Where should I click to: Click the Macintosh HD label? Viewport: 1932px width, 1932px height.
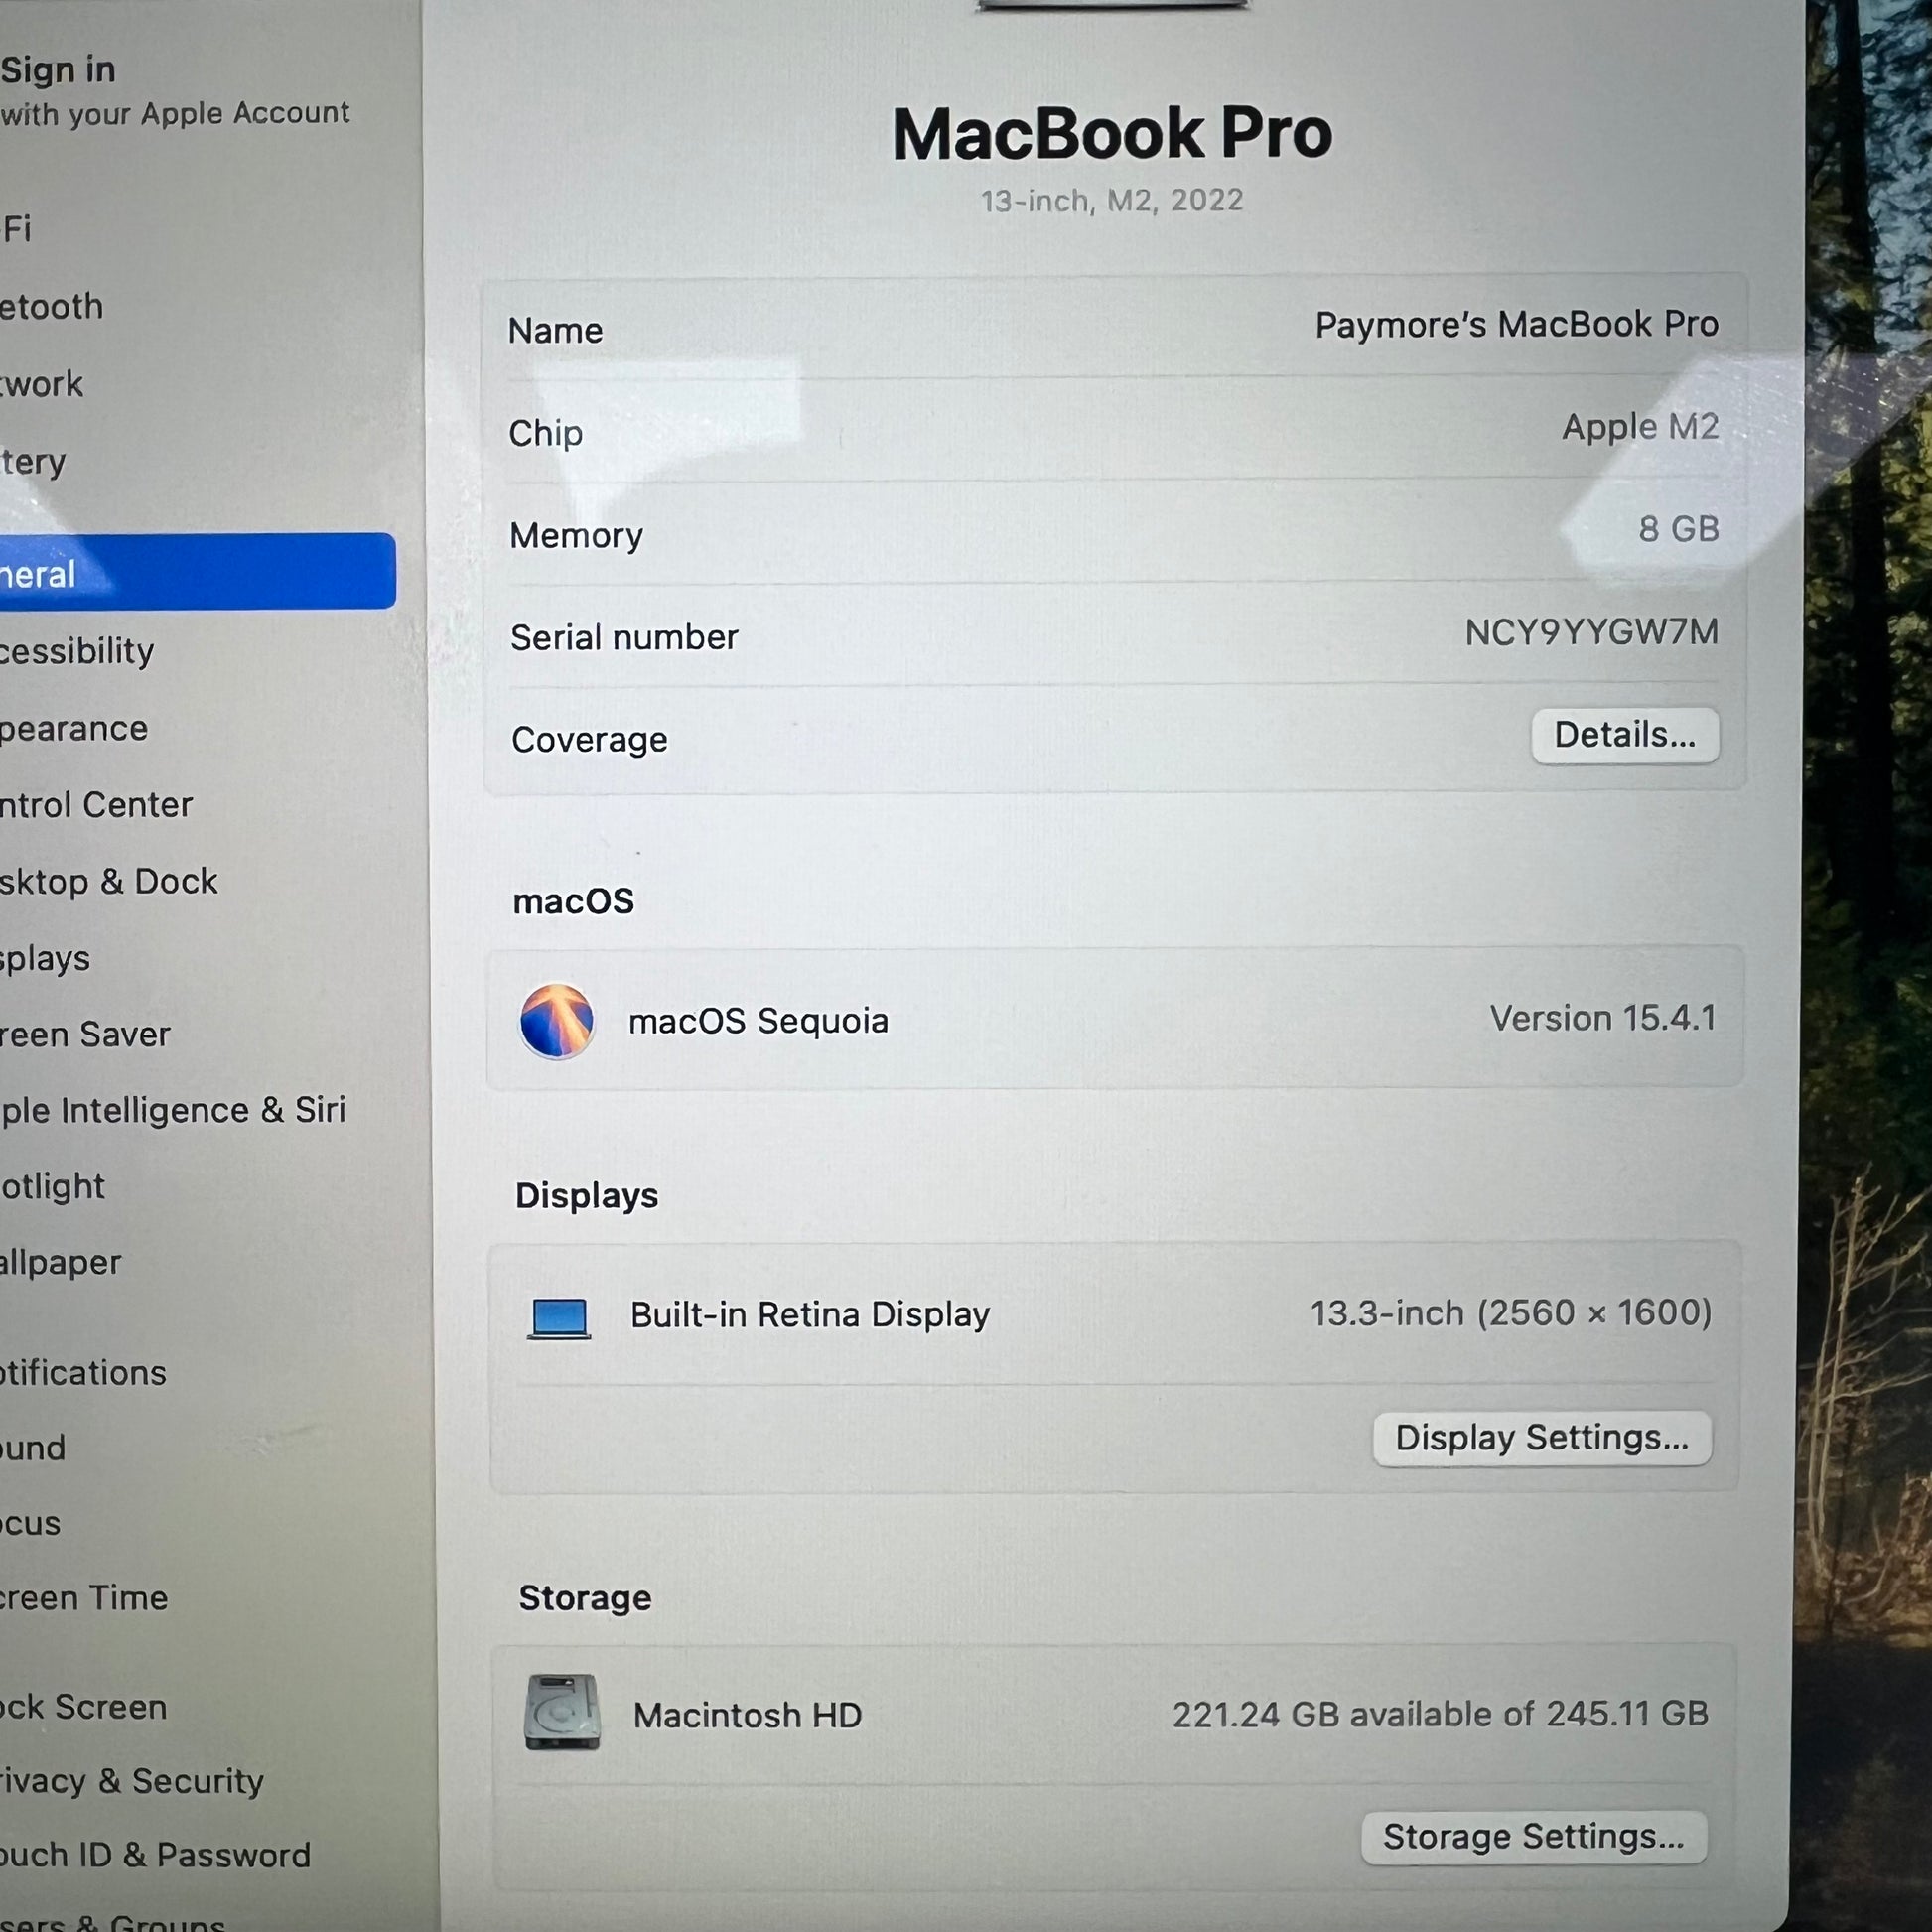click(747, 1716)
